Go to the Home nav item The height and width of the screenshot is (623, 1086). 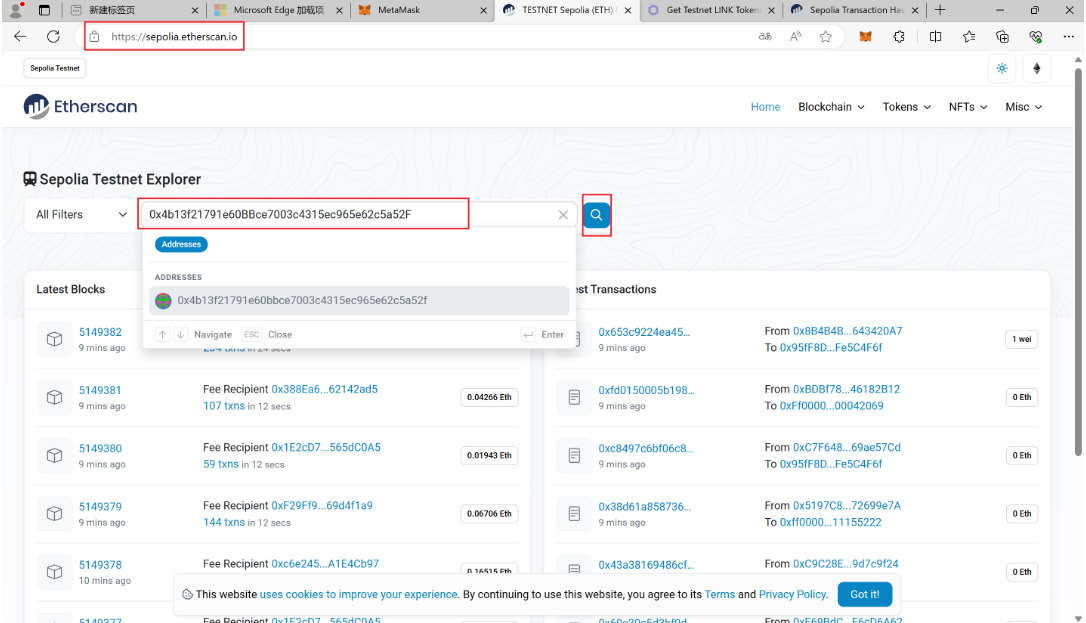coord(765,107)
